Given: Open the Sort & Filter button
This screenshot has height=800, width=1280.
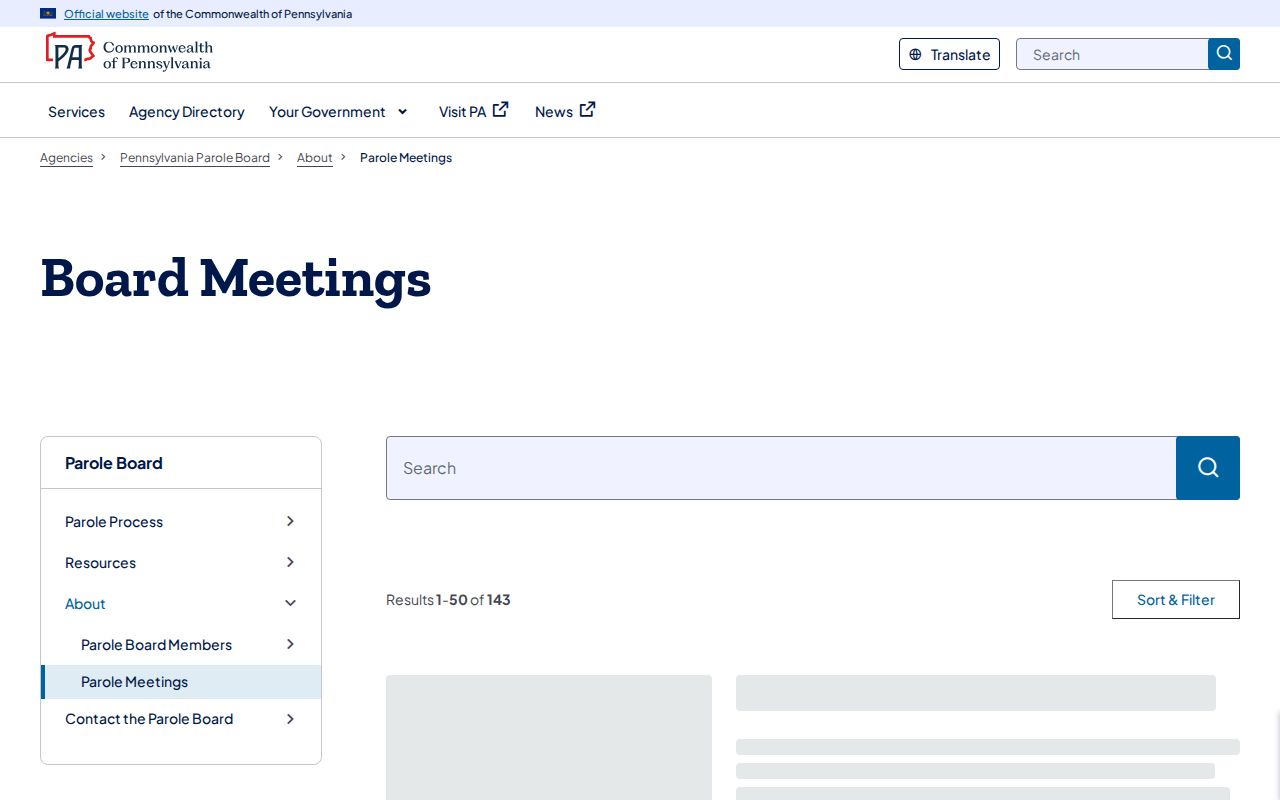Looking at the screenshot, I should (x=1176, y=600).
